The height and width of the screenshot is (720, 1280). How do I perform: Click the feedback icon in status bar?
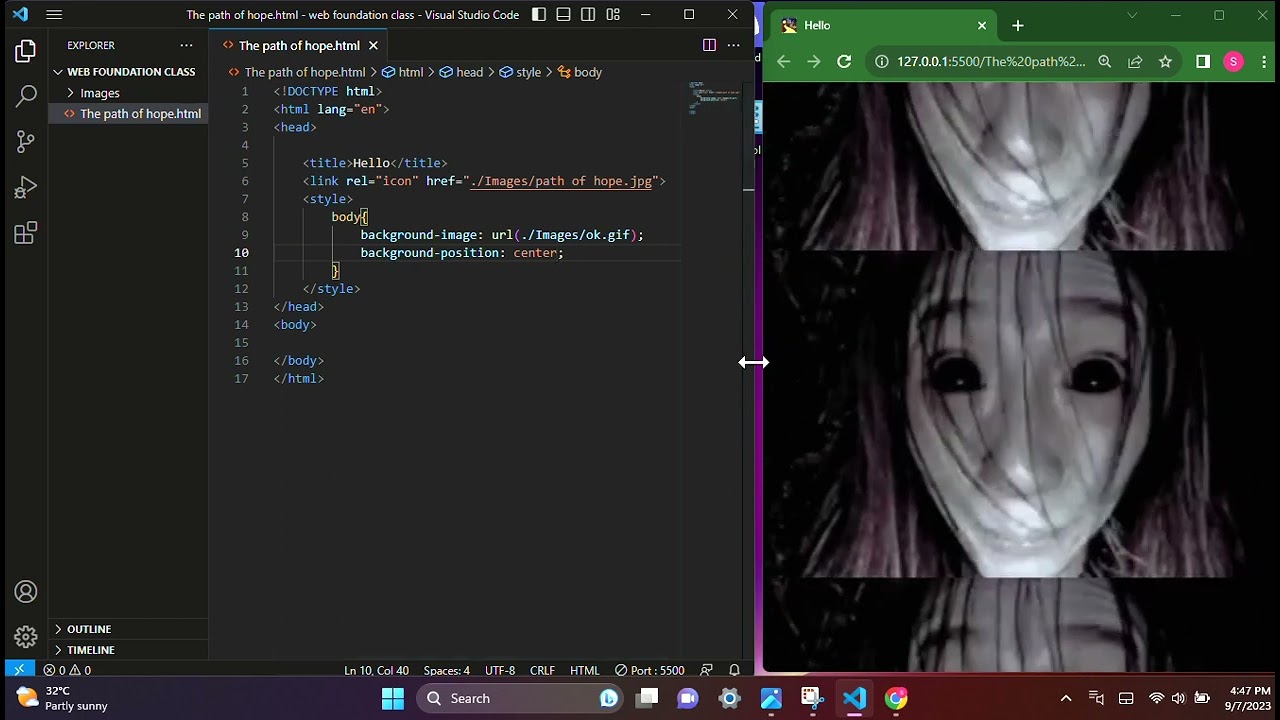pos(707,670)
